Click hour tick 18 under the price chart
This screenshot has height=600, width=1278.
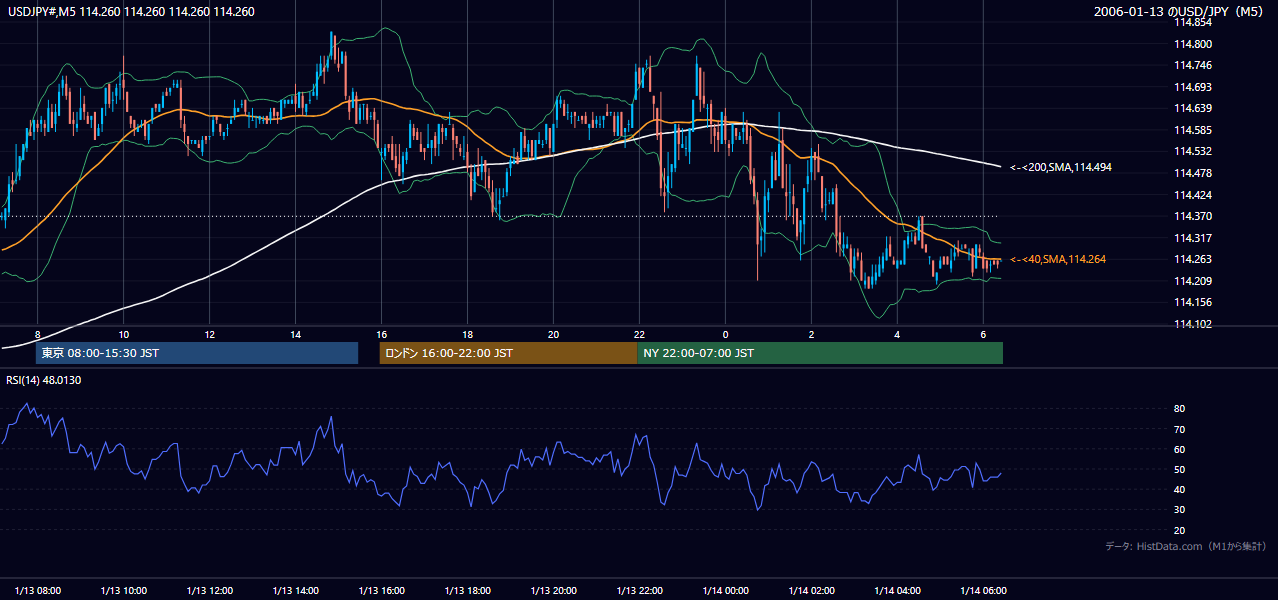pos(467,334)
